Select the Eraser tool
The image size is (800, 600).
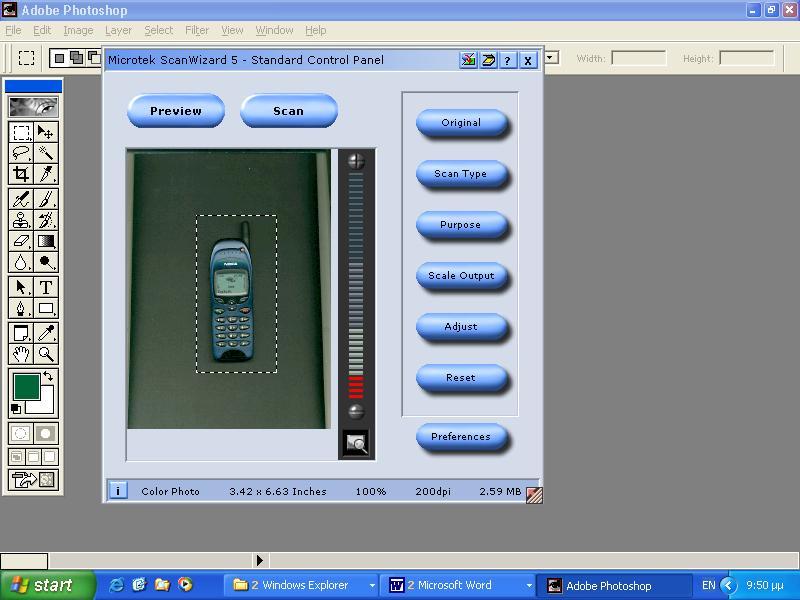tap(21, 241)
